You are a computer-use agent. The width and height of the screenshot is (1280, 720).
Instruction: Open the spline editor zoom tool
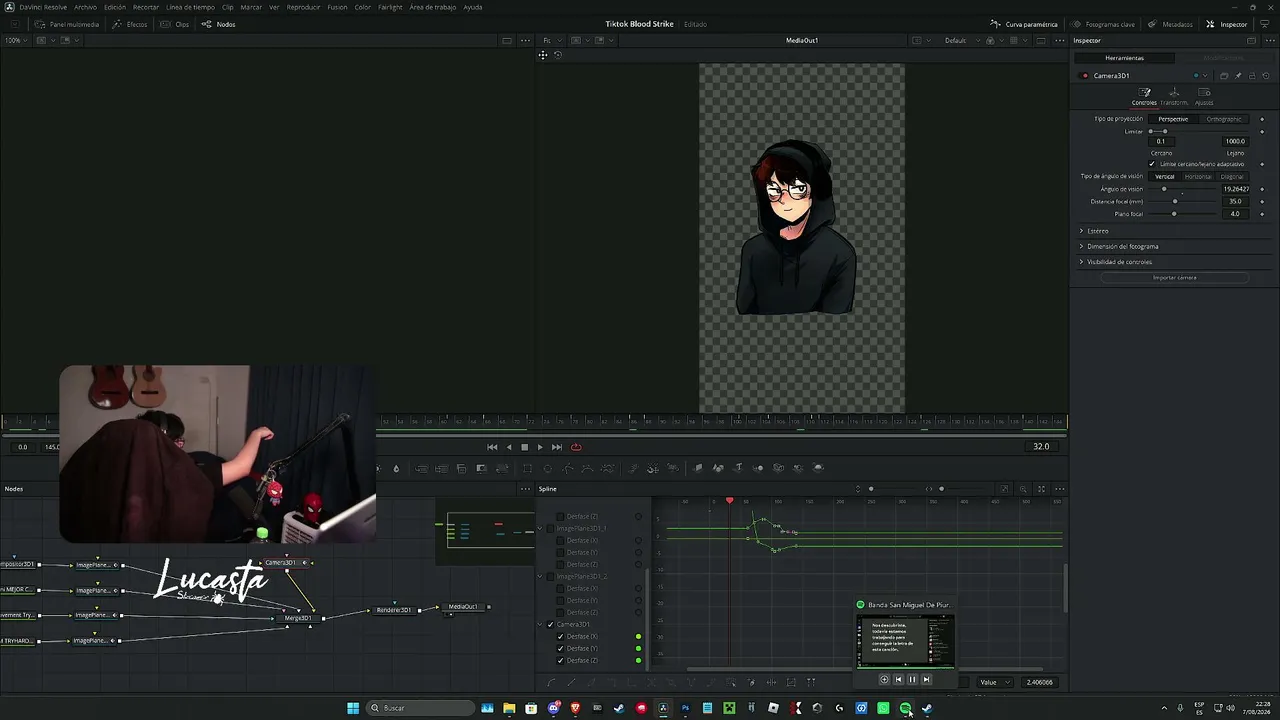click(x=1023, y=489)
